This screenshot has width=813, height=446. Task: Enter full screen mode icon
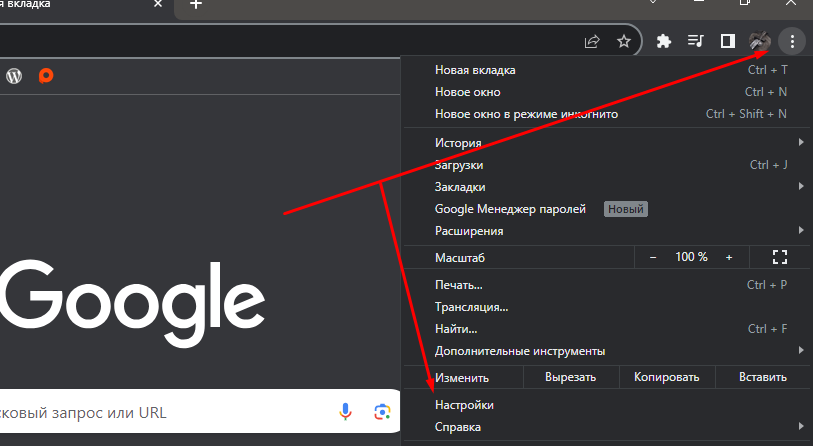pyautogui.click(x=780, y=257)
